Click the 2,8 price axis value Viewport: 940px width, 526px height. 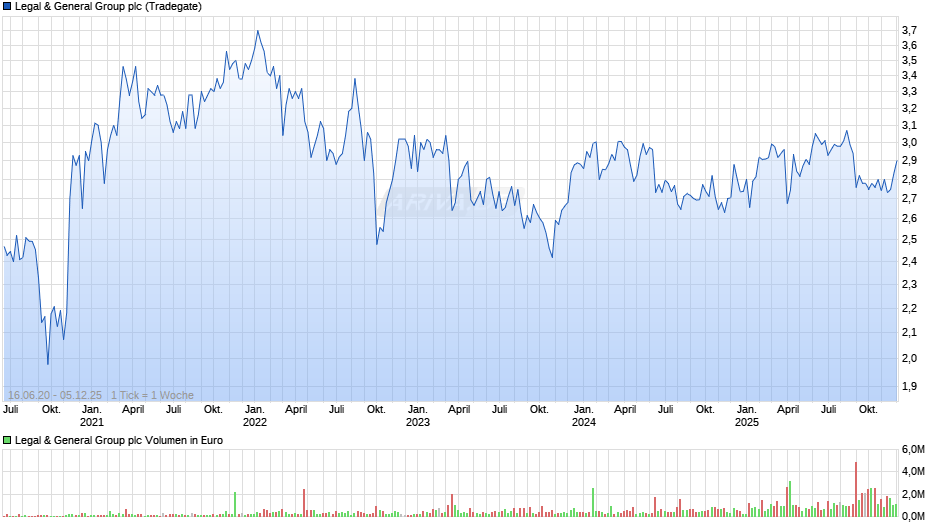coord(909,179)
